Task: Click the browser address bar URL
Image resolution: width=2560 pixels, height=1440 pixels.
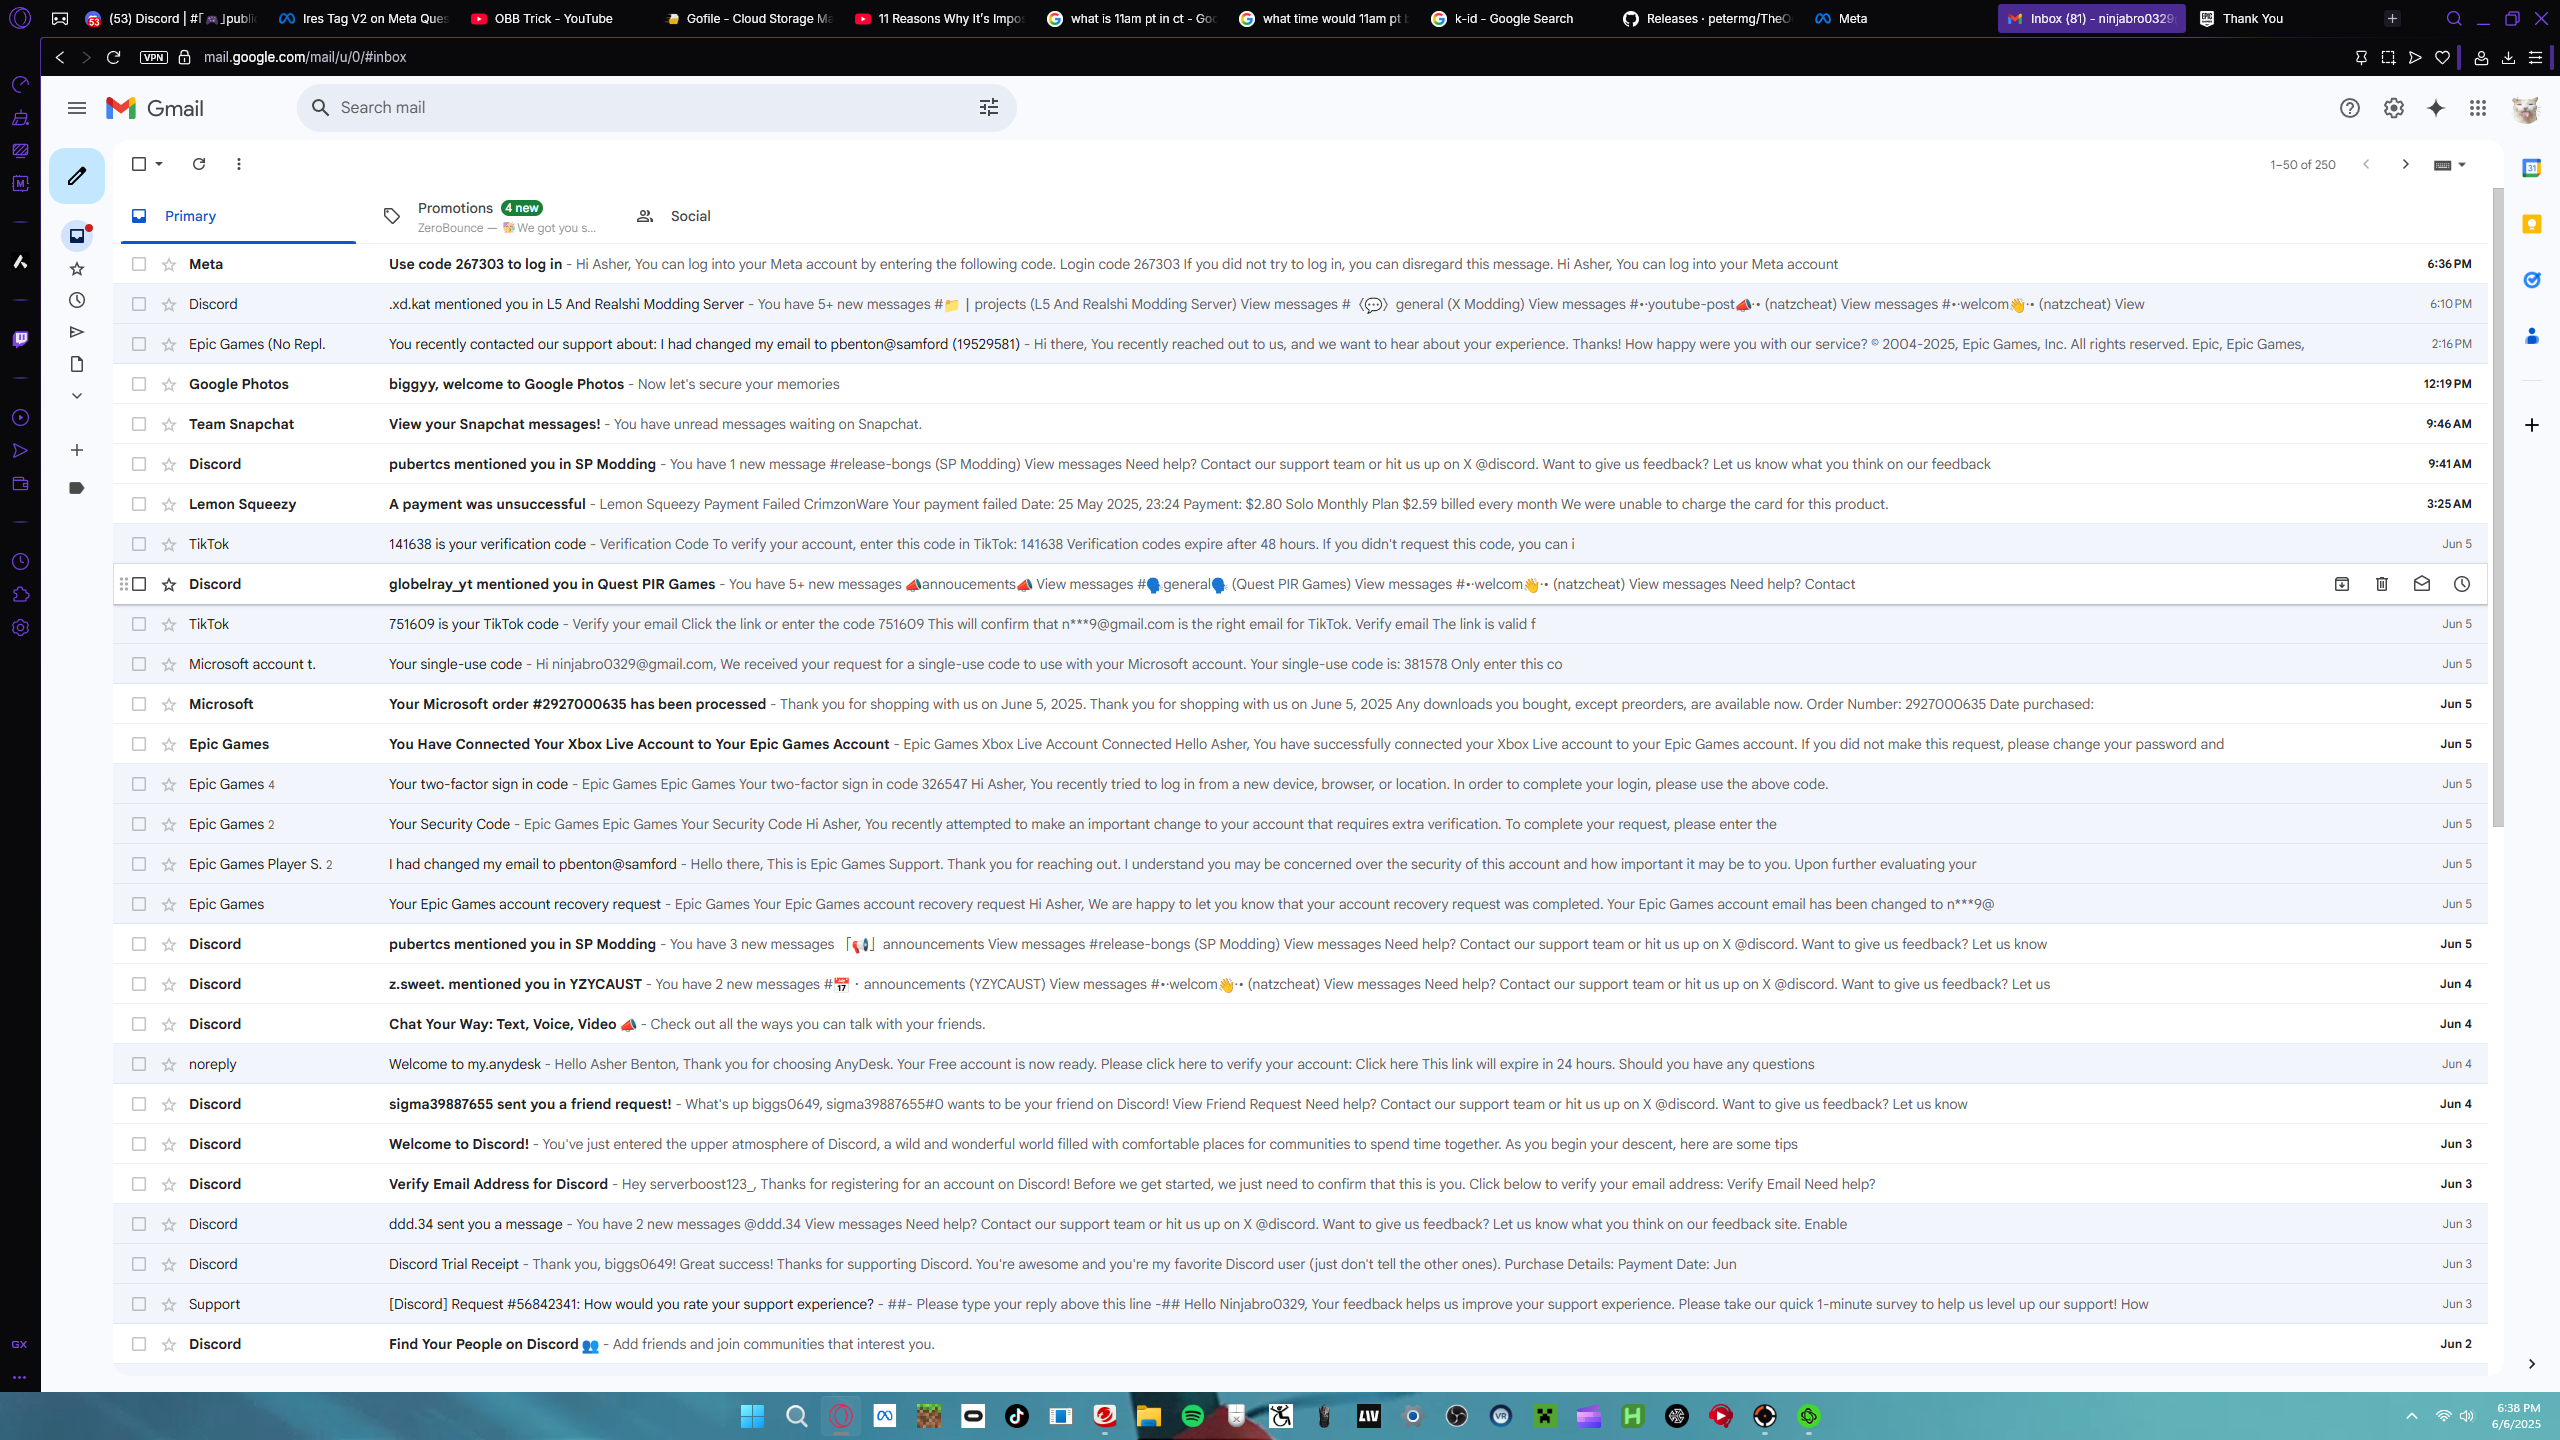Action: 305,57
